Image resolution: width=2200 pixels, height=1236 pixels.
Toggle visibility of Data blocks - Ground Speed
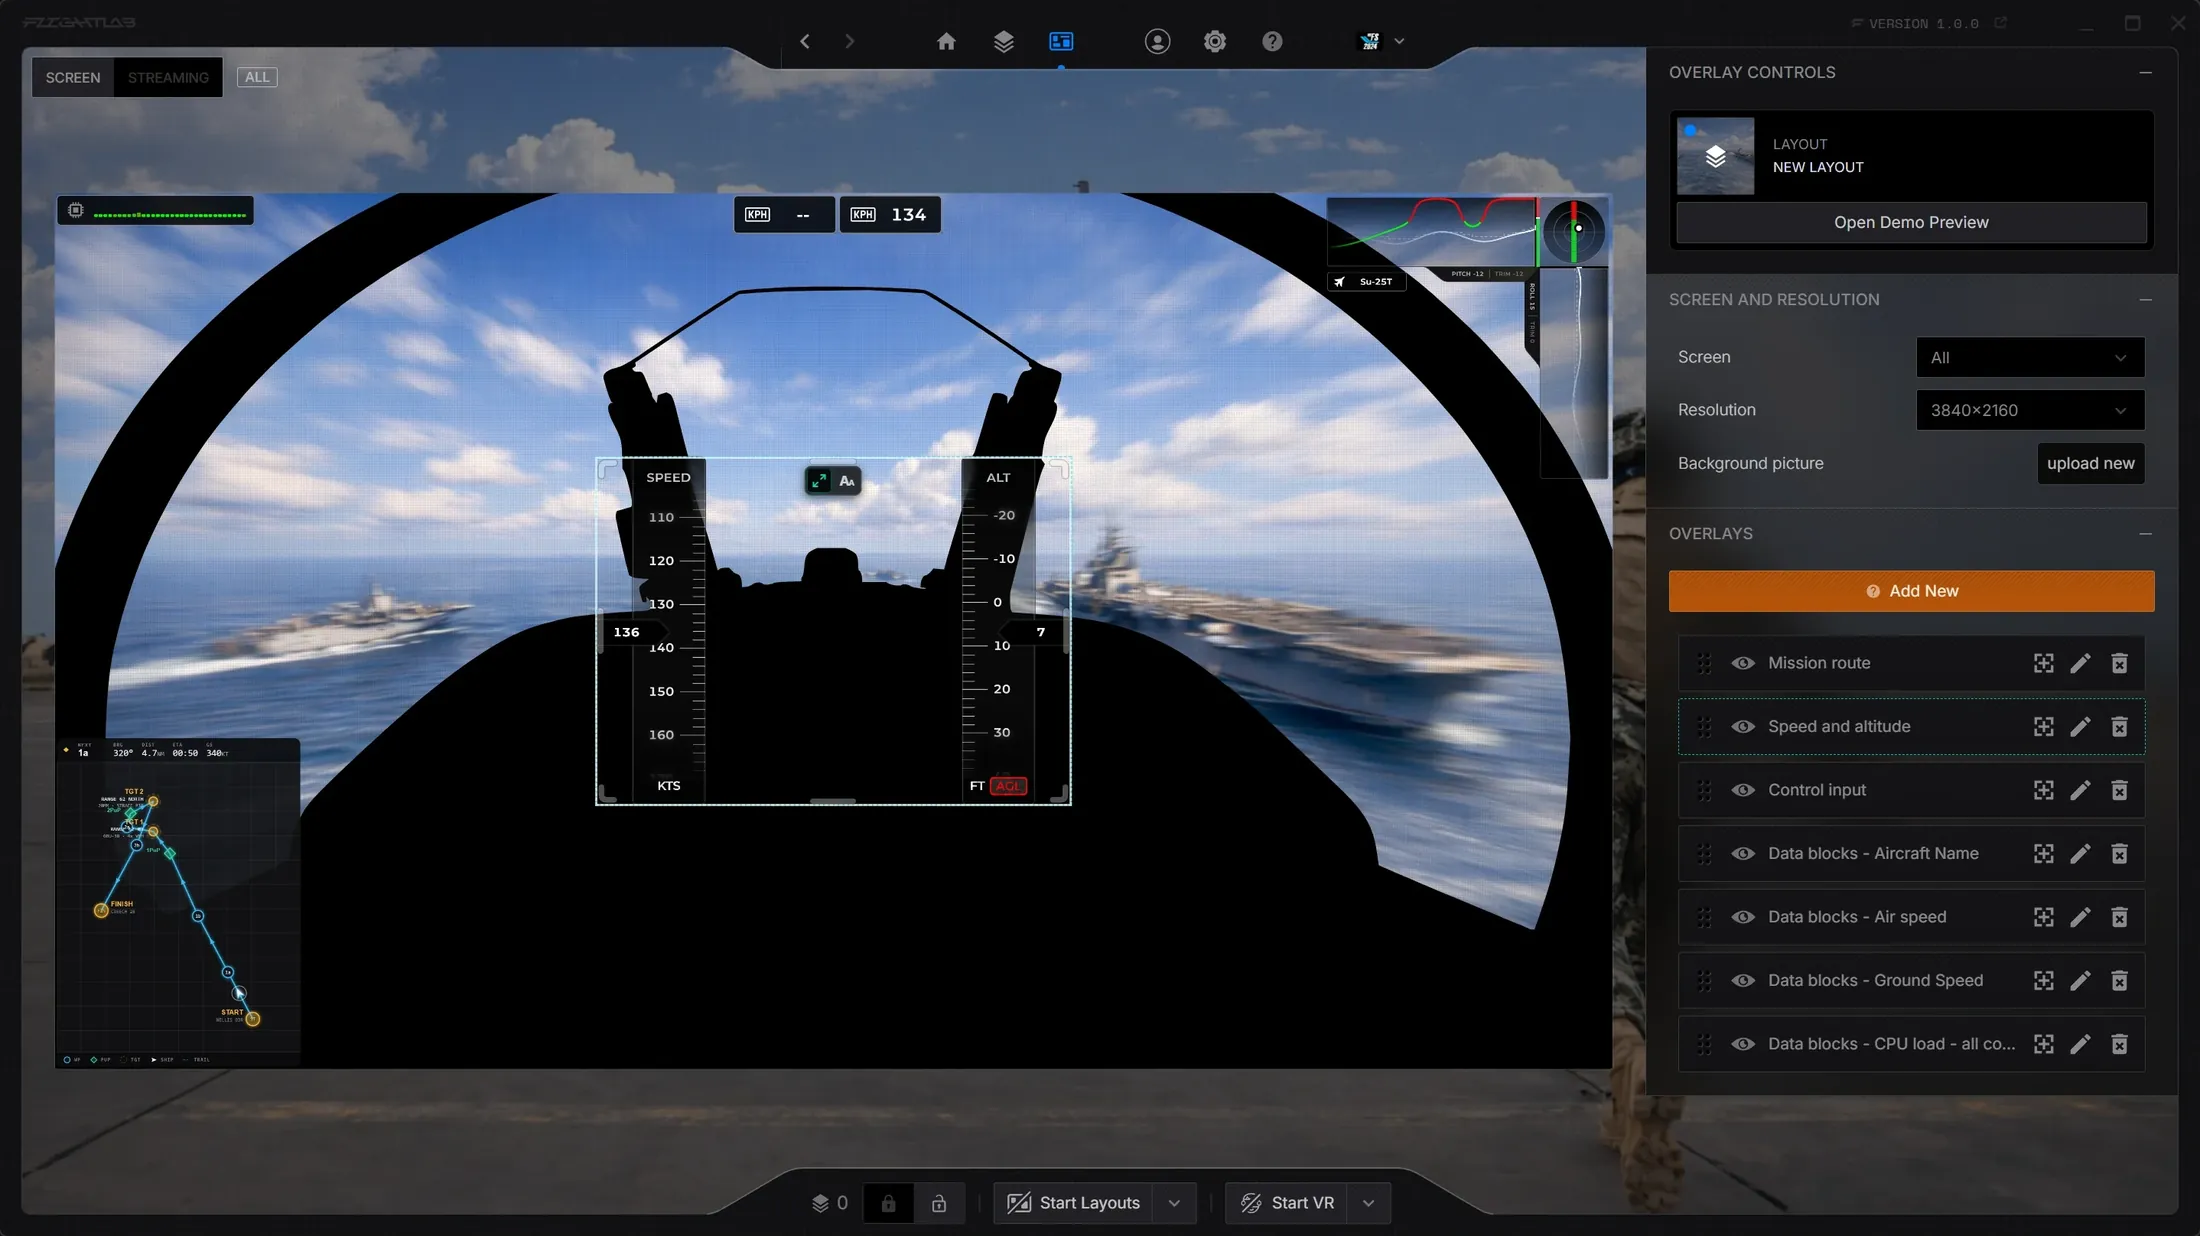point(1743,980)
